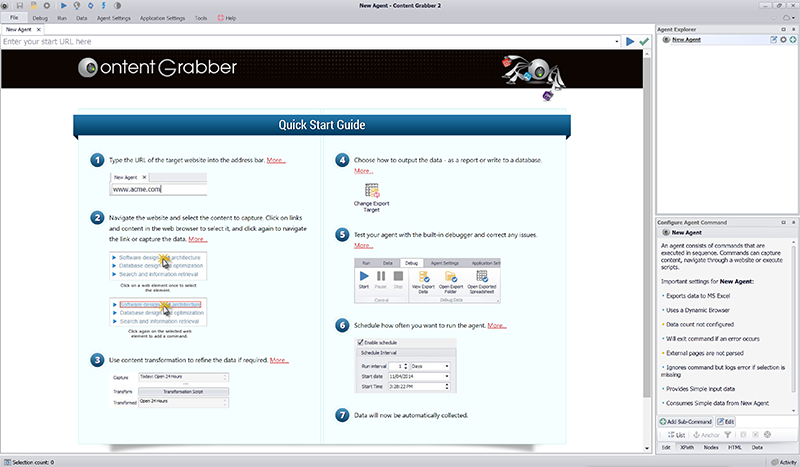The image size is (800, 467).
Task: Click the Configure Agent Command panel scrollbar
Action: 793,321
